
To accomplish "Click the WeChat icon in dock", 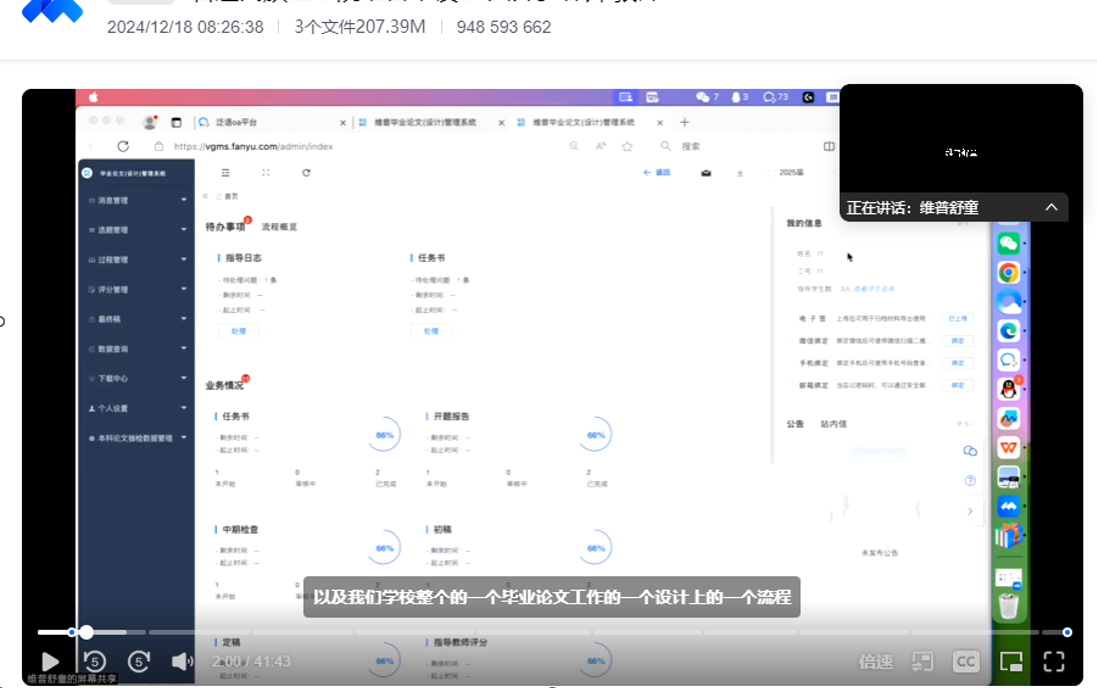I will [1008, 243].
